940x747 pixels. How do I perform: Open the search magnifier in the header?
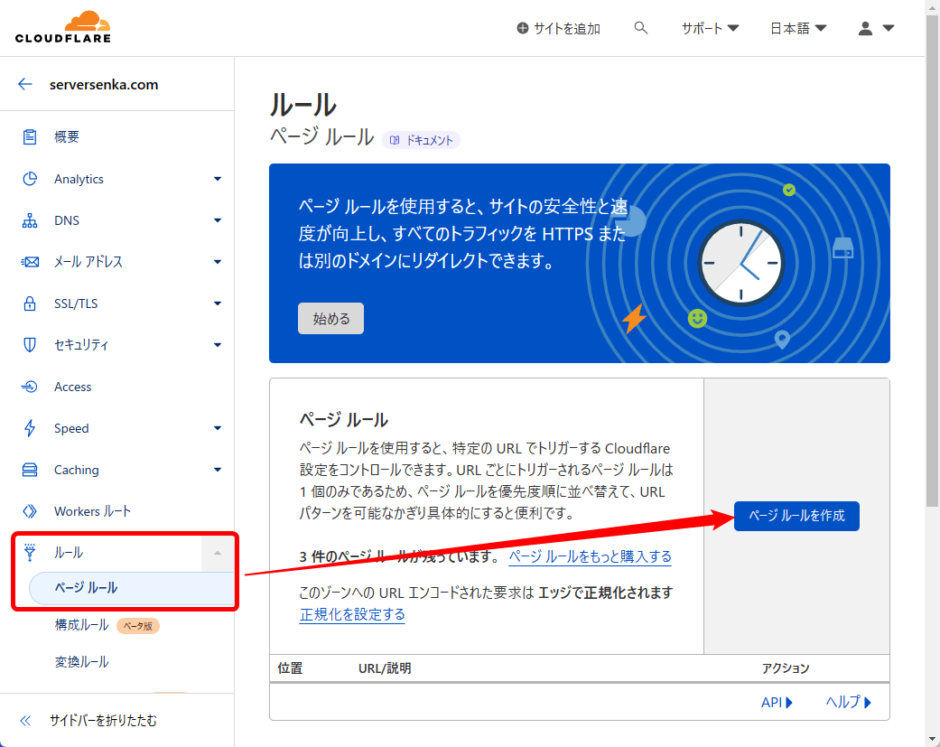coord(641,29)
